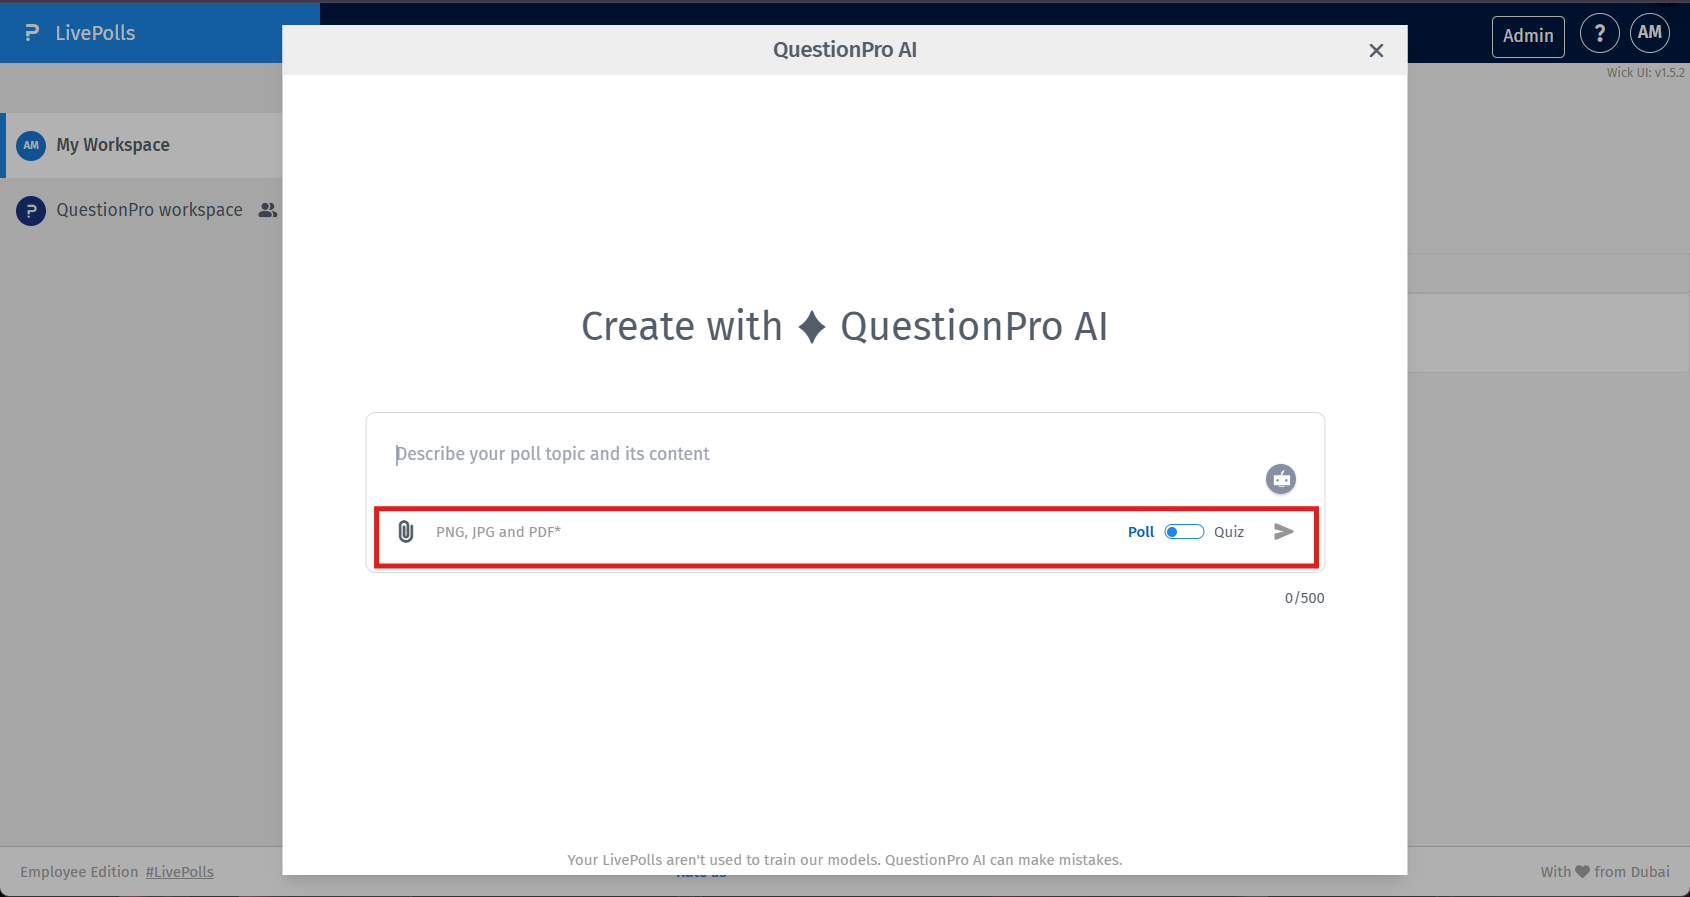
Task: Click the sparkle icon in the heading
Action: [812, 327]
